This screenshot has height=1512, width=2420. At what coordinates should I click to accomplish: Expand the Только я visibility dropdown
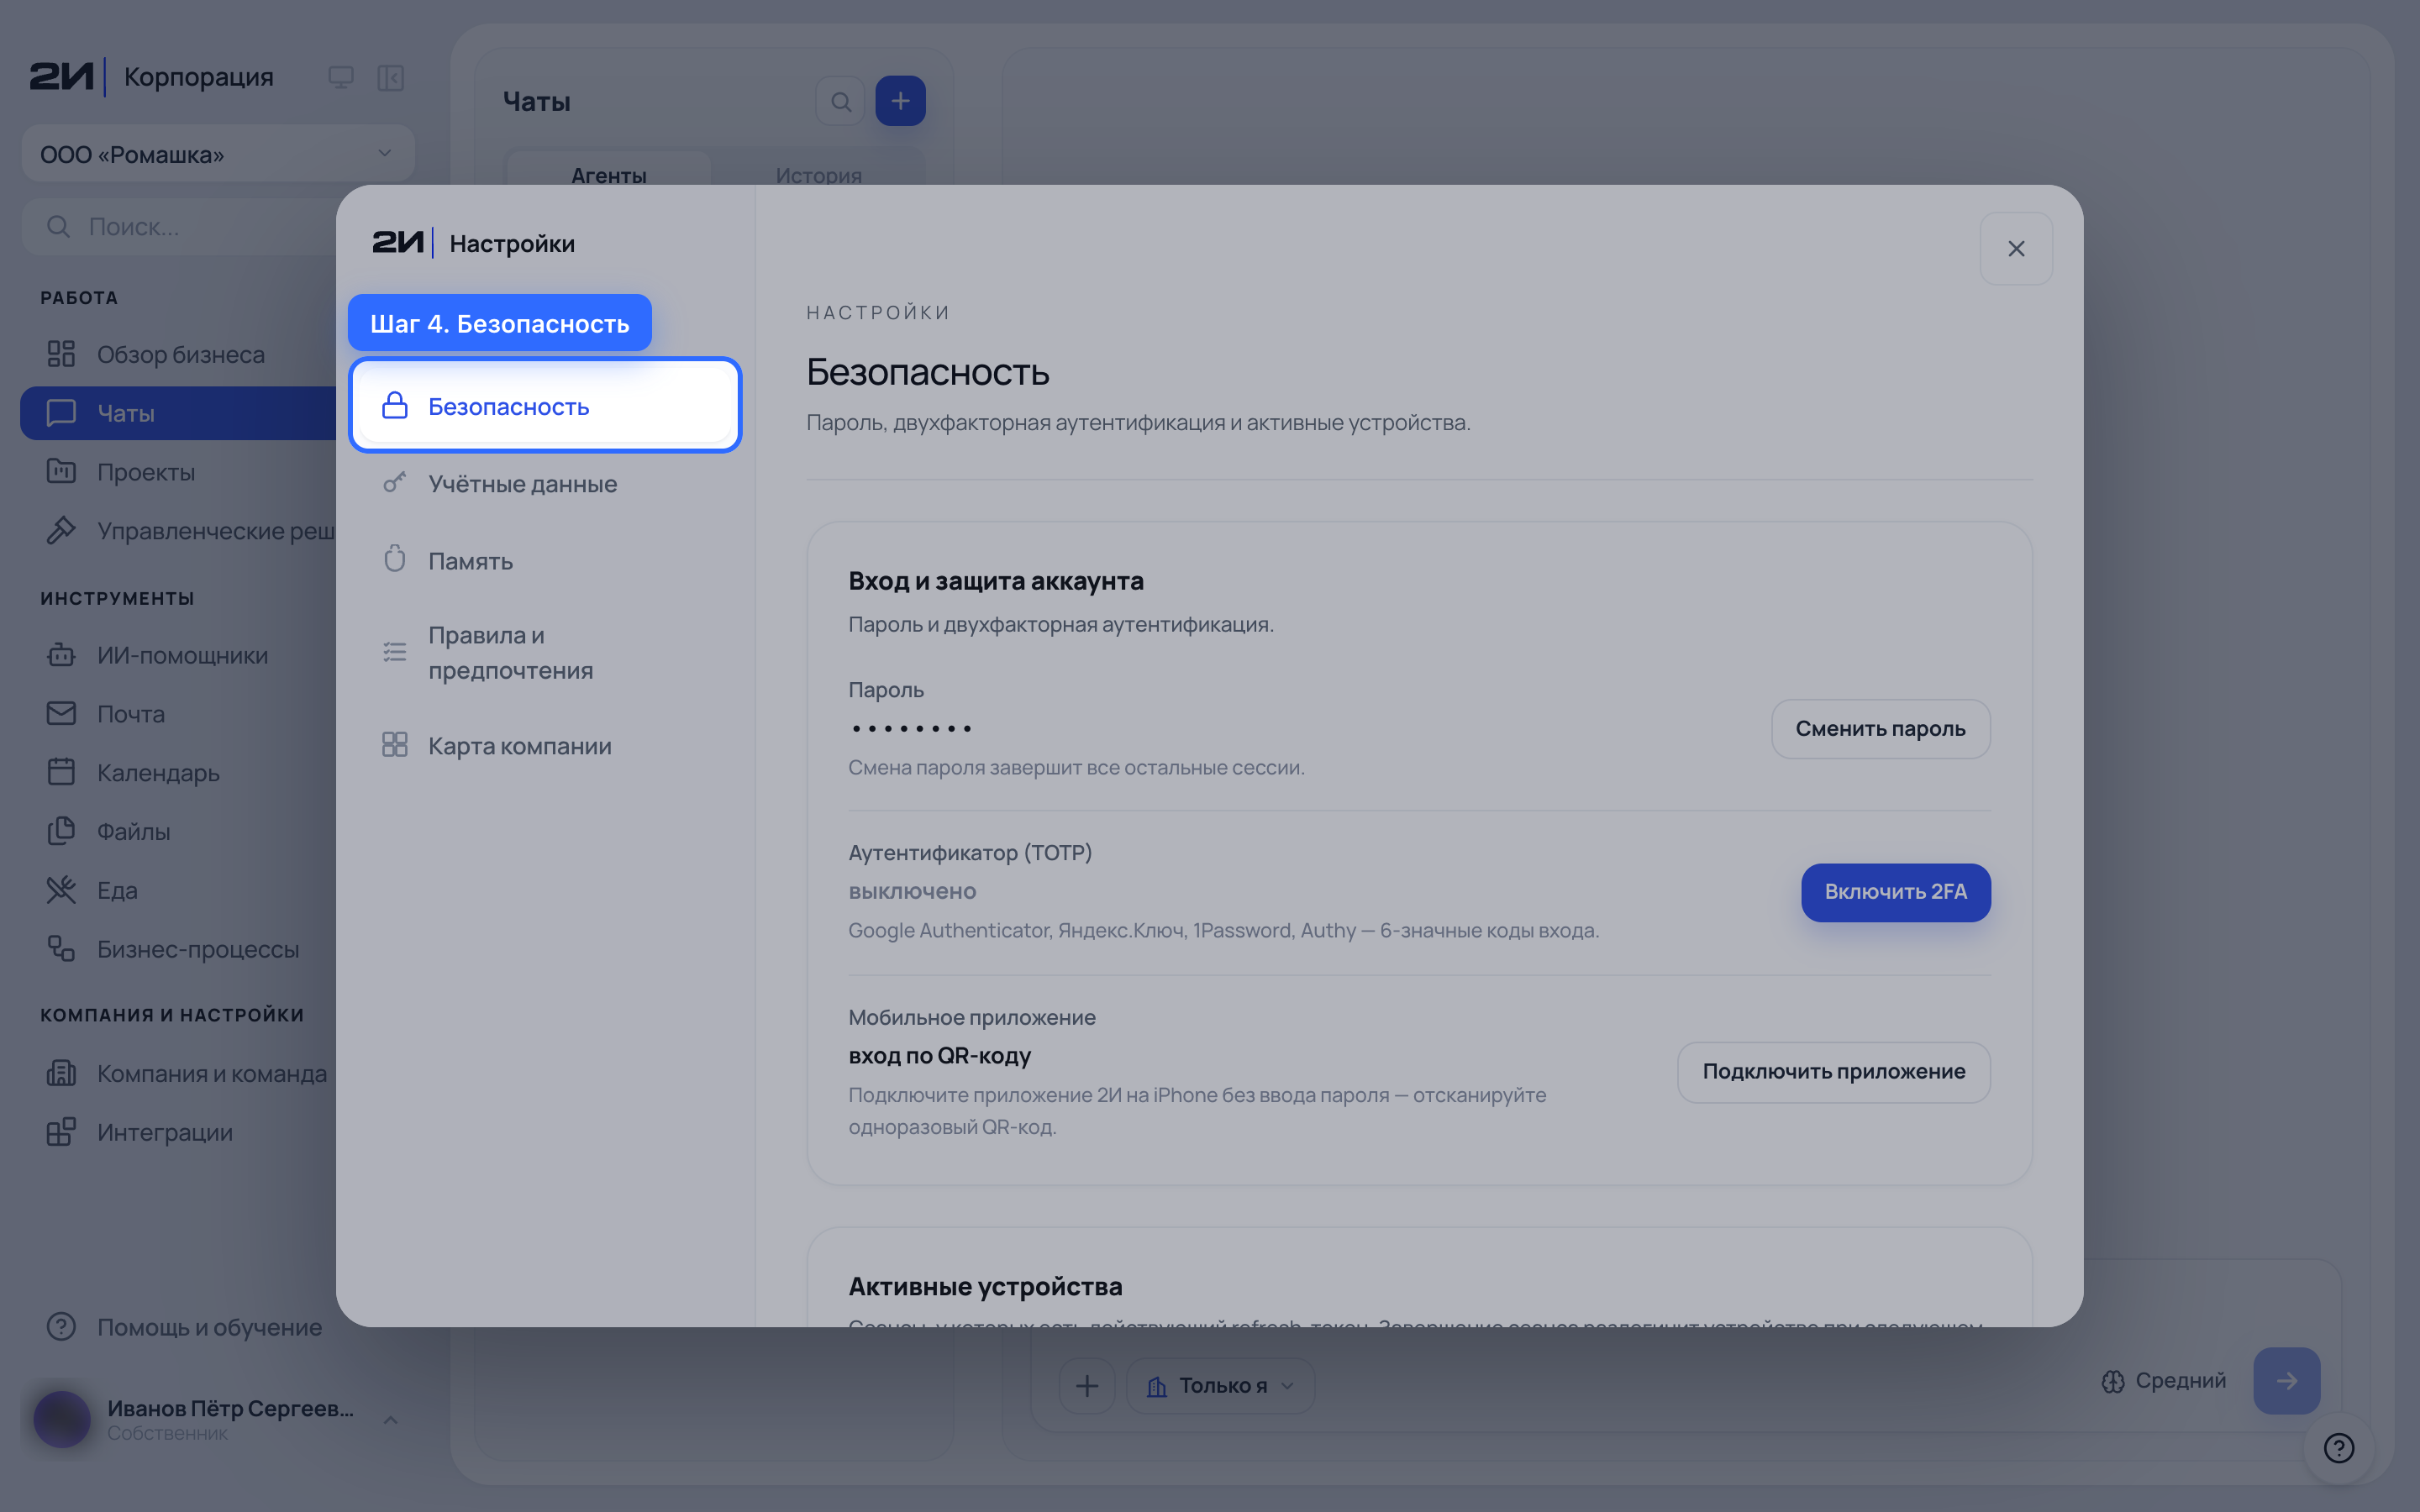pos(1221,1386)
